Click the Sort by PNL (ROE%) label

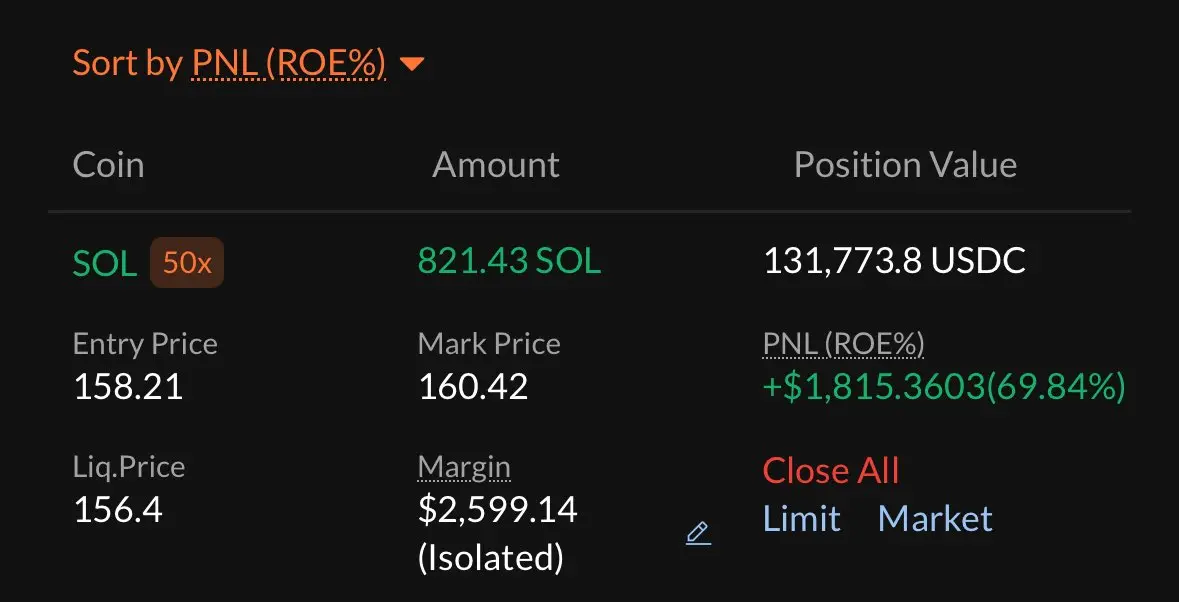(229, 63)
